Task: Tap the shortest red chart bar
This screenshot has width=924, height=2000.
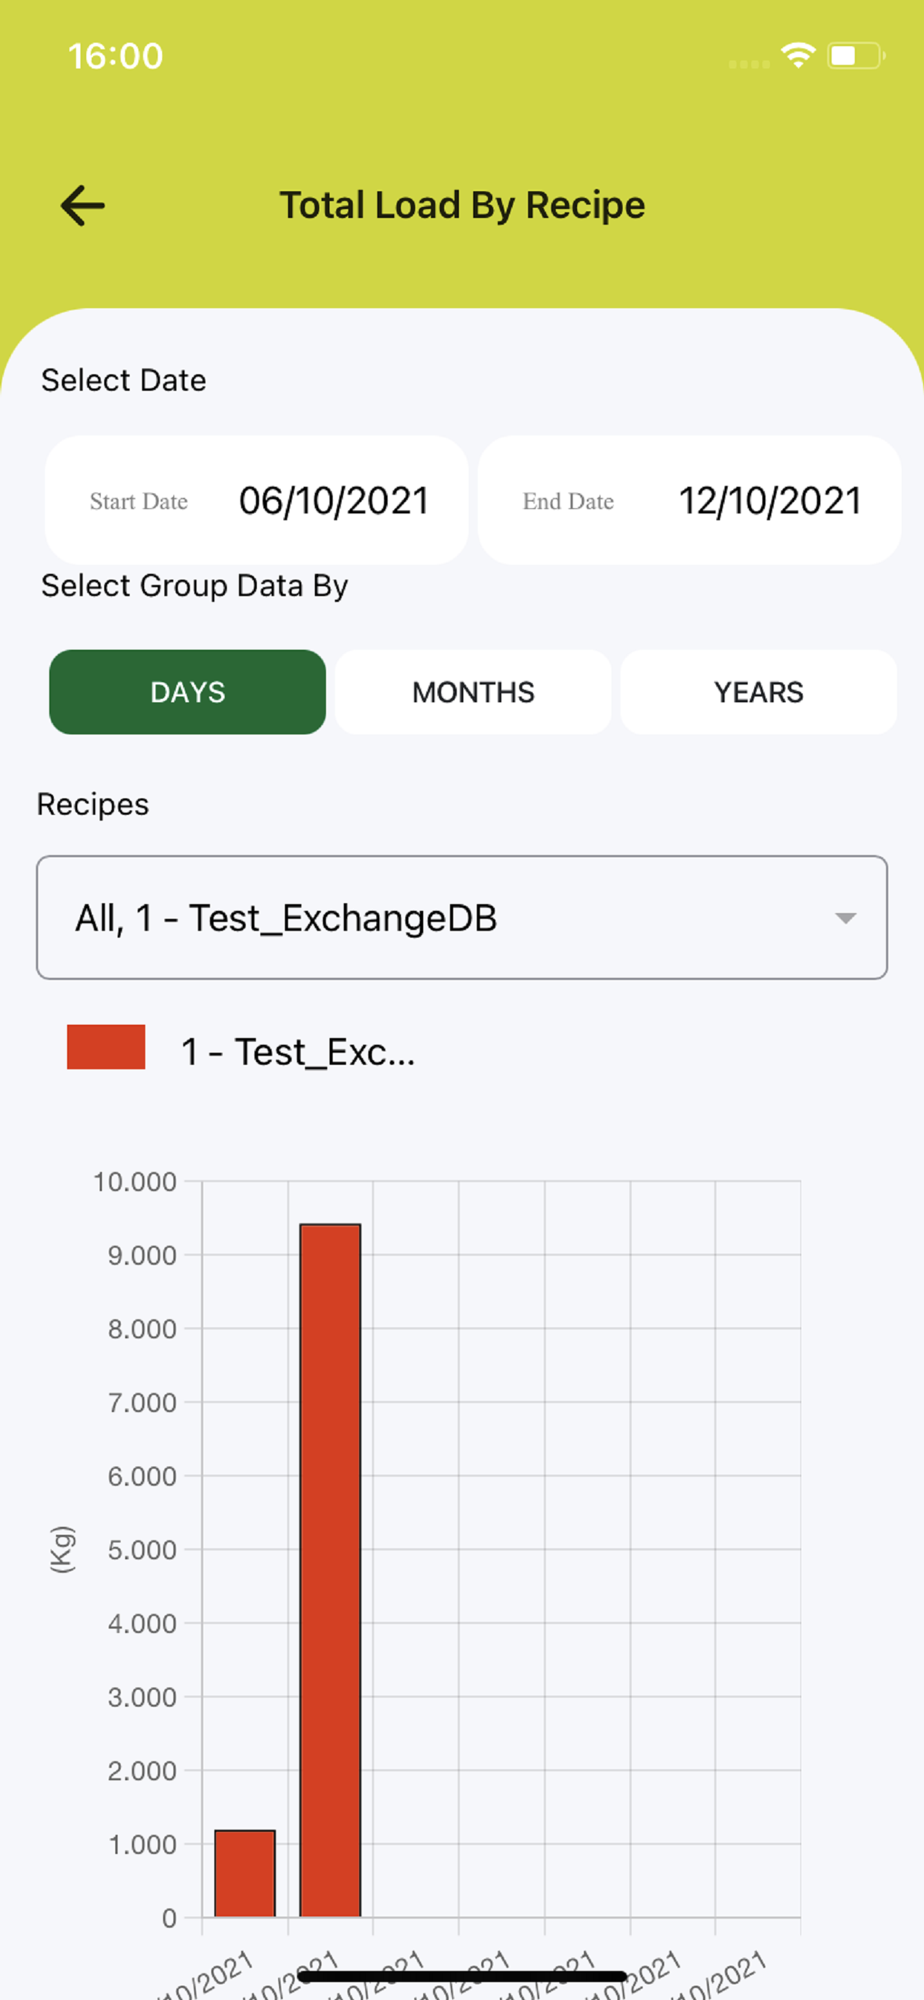Action: 245,1873
